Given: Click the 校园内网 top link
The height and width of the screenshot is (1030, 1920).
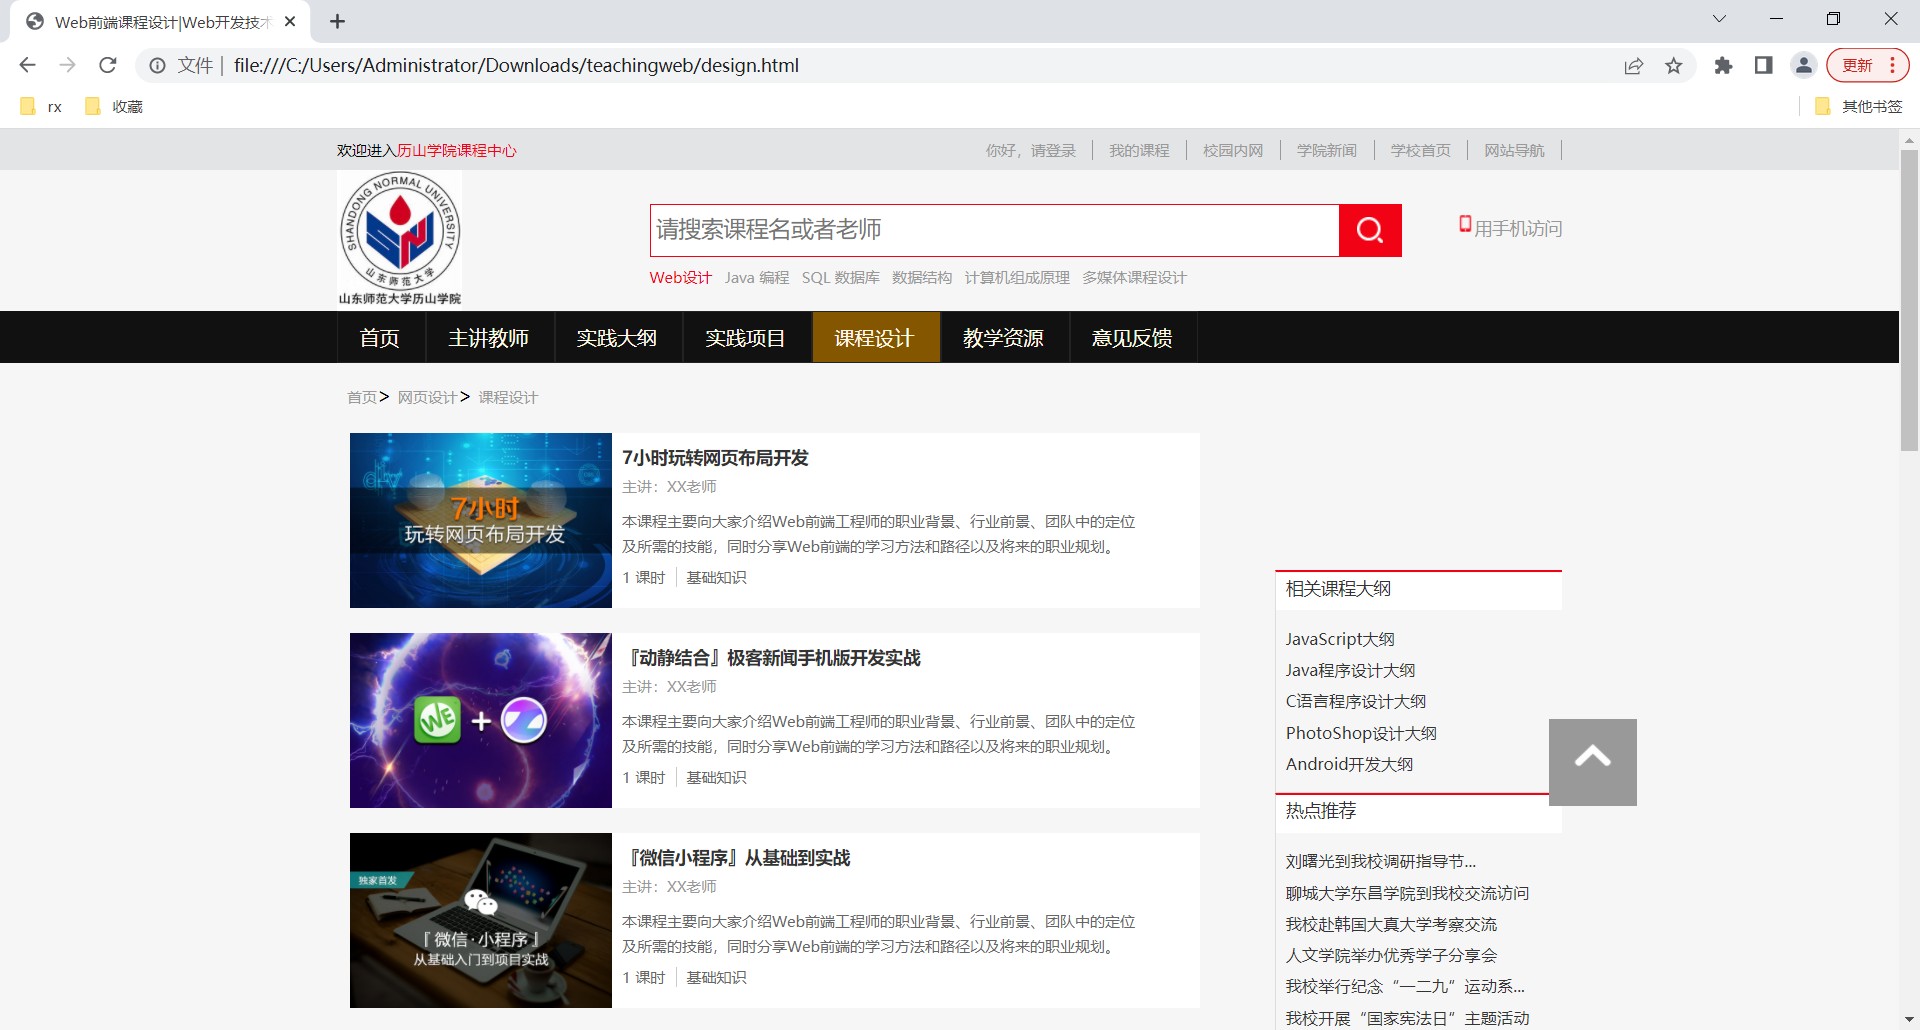Looking at the screenshot, I should click(1233, 150).
